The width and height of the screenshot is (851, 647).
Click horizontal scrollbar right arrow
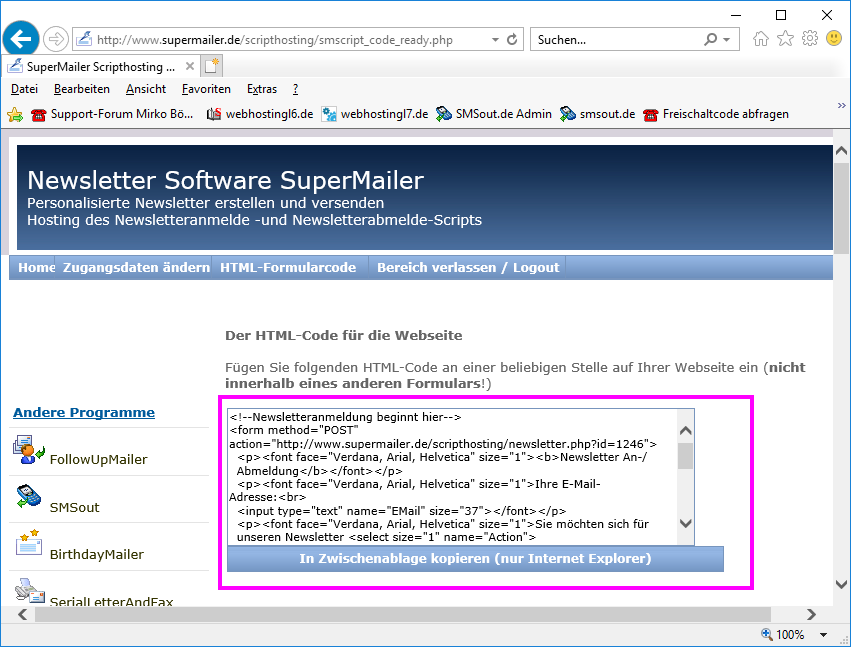tap(811, 614)
